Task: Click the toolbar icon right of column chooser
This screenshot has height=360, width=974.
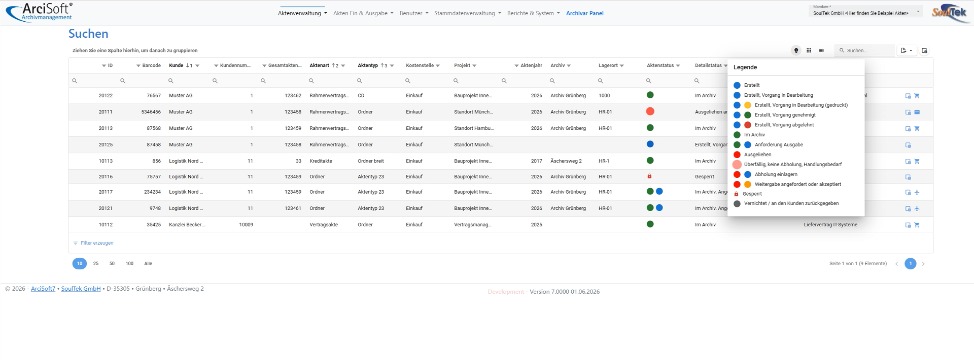Action: (x=821, y=50)
